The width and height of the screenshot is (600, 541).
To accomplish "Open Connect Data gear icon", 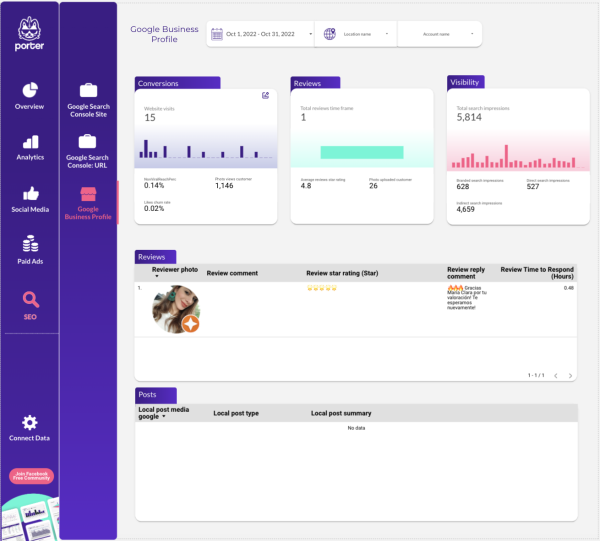I will (30, 422).
